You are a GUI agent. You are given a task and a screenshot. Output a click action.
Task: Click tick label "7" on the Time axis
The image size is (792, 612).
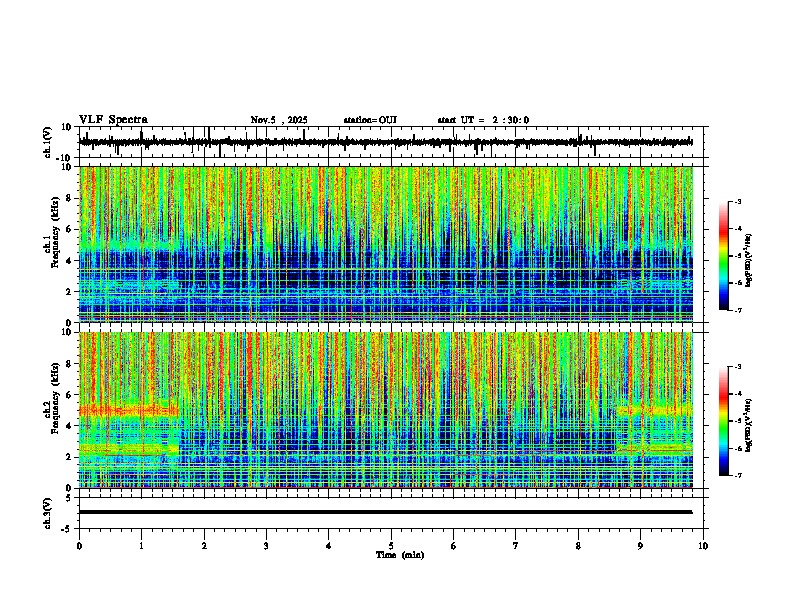[516, 546]
